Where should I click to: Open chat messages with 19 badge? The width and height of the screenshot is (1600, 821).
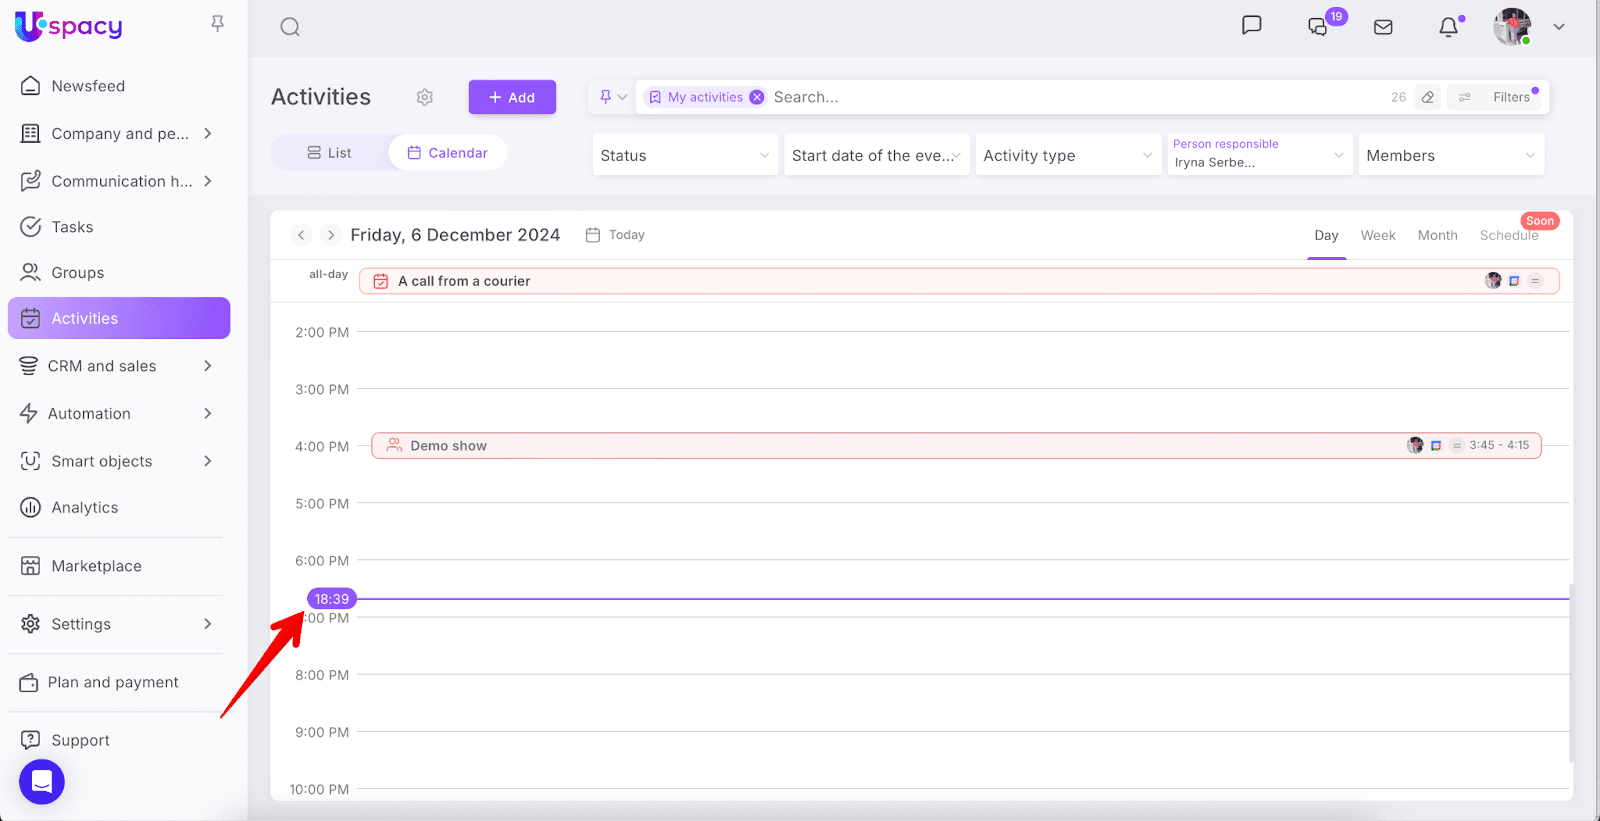(x=1319, y=27)
